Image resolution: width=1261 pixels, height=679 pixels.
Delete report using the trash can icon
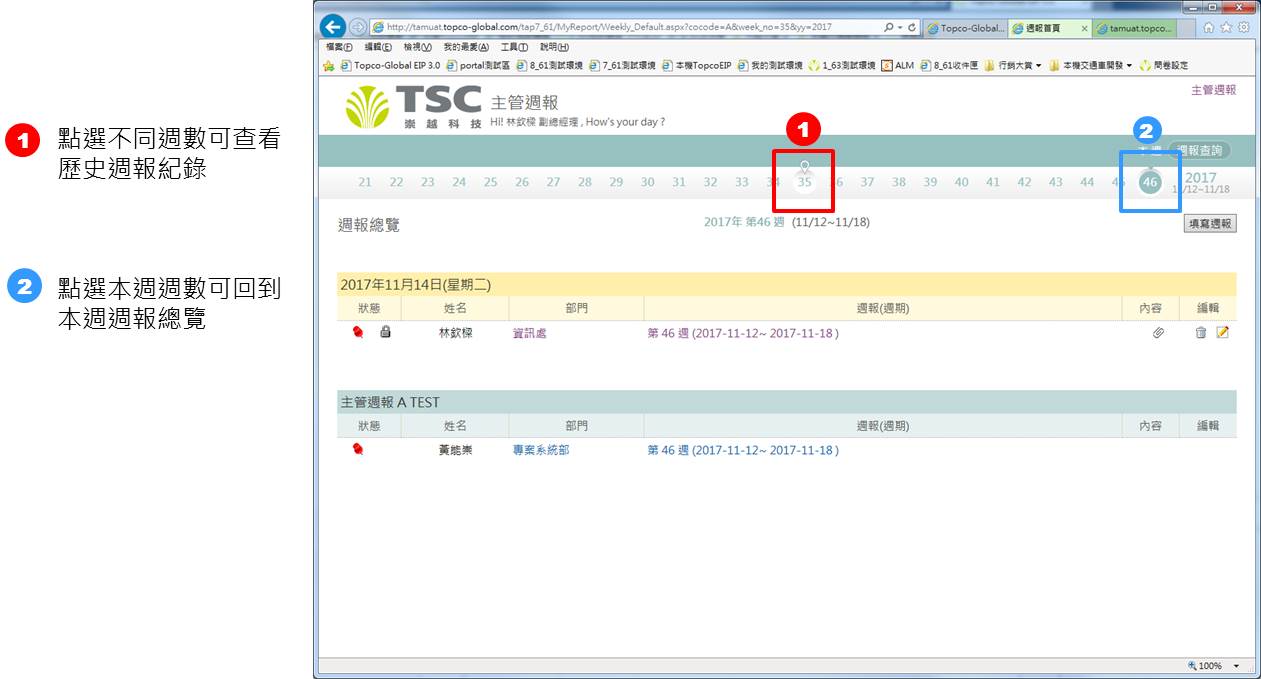coord(1201,333)
